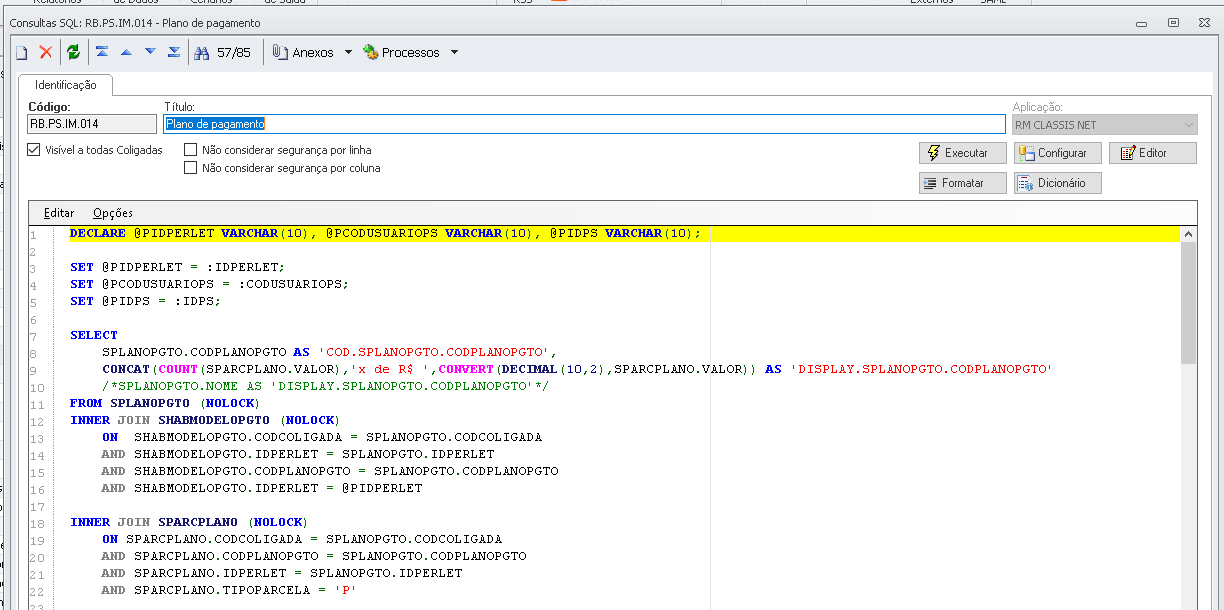The height and width of the screenshot is (610, 1224).
Task: Open the Aplicação combo box
Action: pyautogui.click(x=1105, y=124)
